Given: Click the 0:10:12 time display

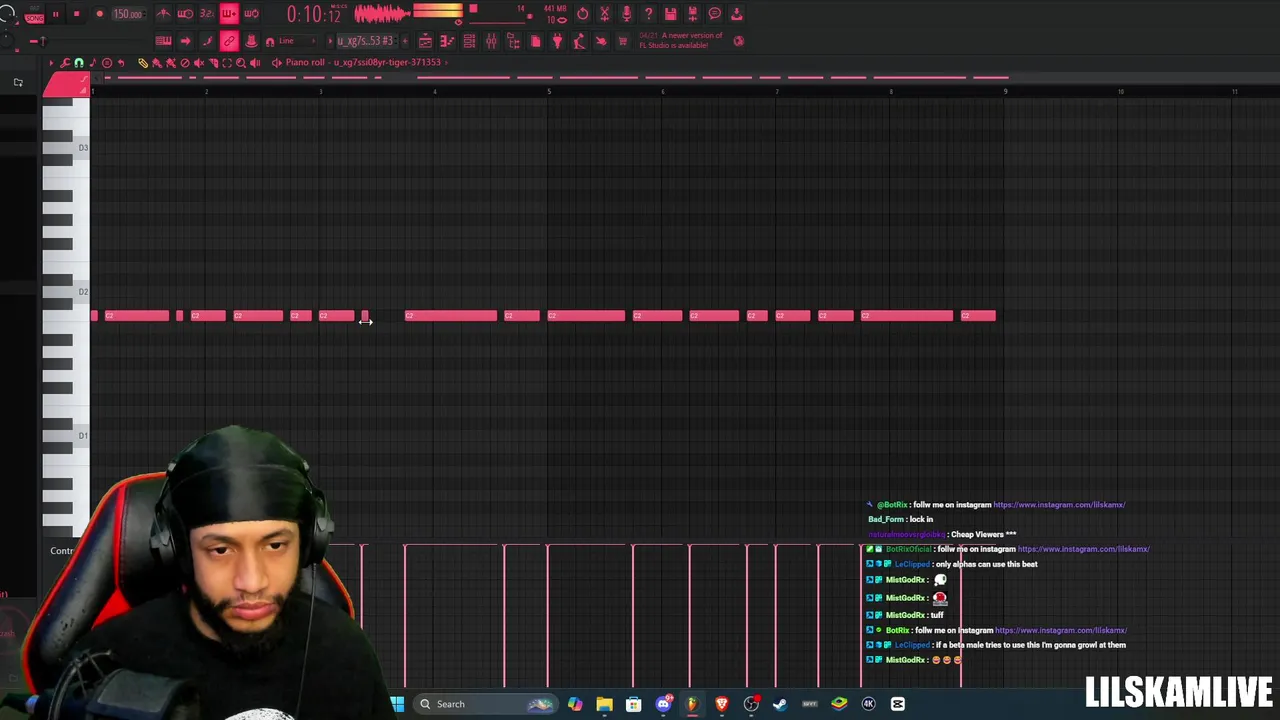Looking at the screenshot, I should [316, 14].
